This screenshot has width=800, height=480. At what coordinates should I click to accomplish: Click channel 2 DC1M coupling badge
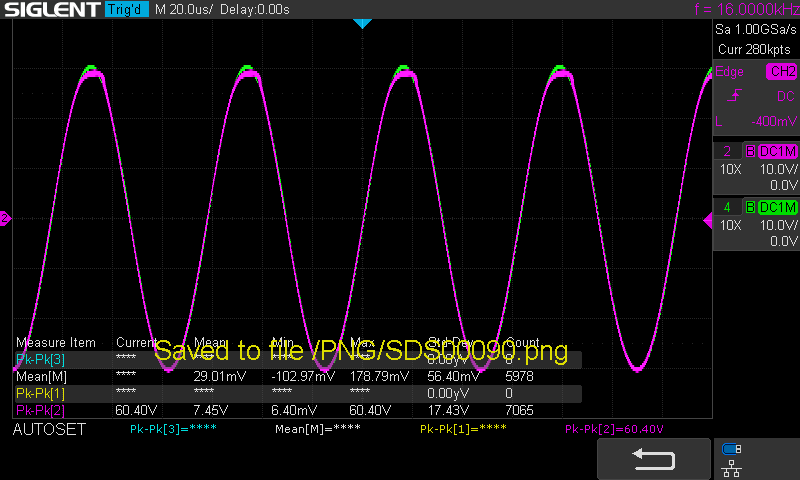[x=778, y=151]
